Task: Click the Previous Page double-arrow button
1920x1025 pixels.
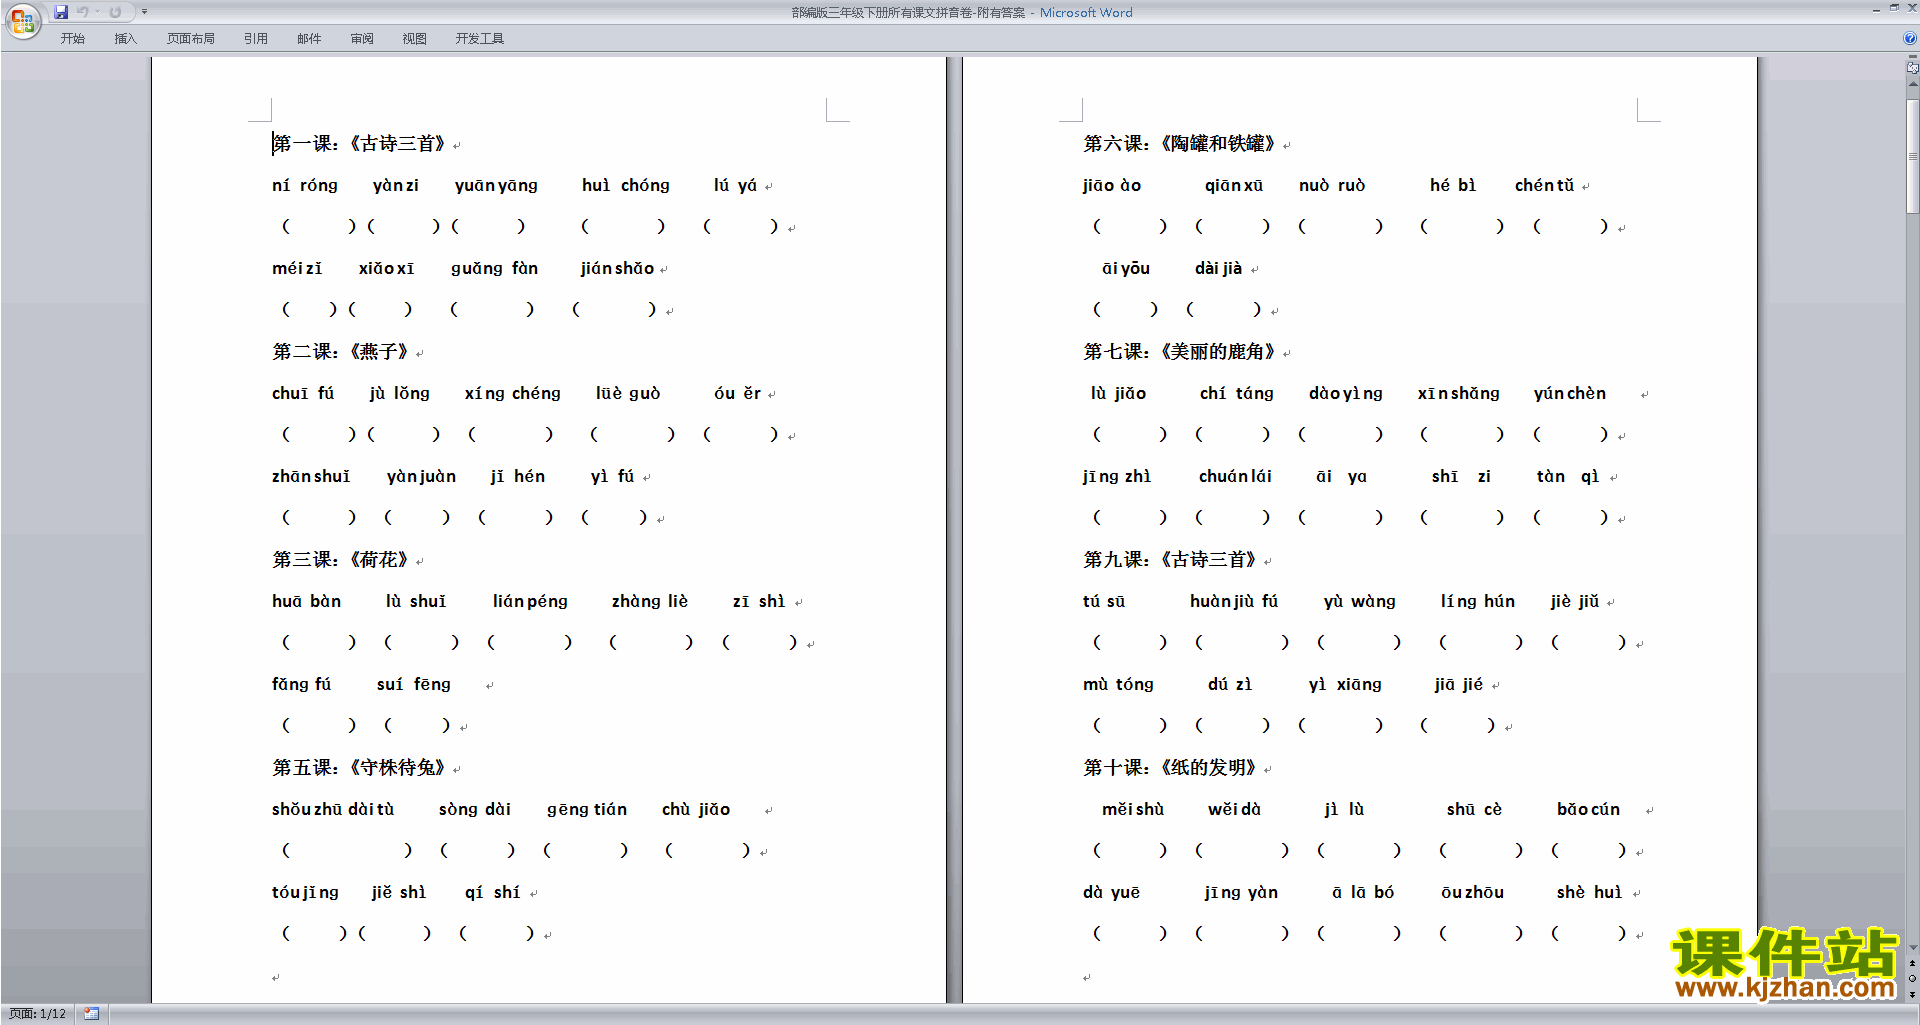Action: point(1912,964)
